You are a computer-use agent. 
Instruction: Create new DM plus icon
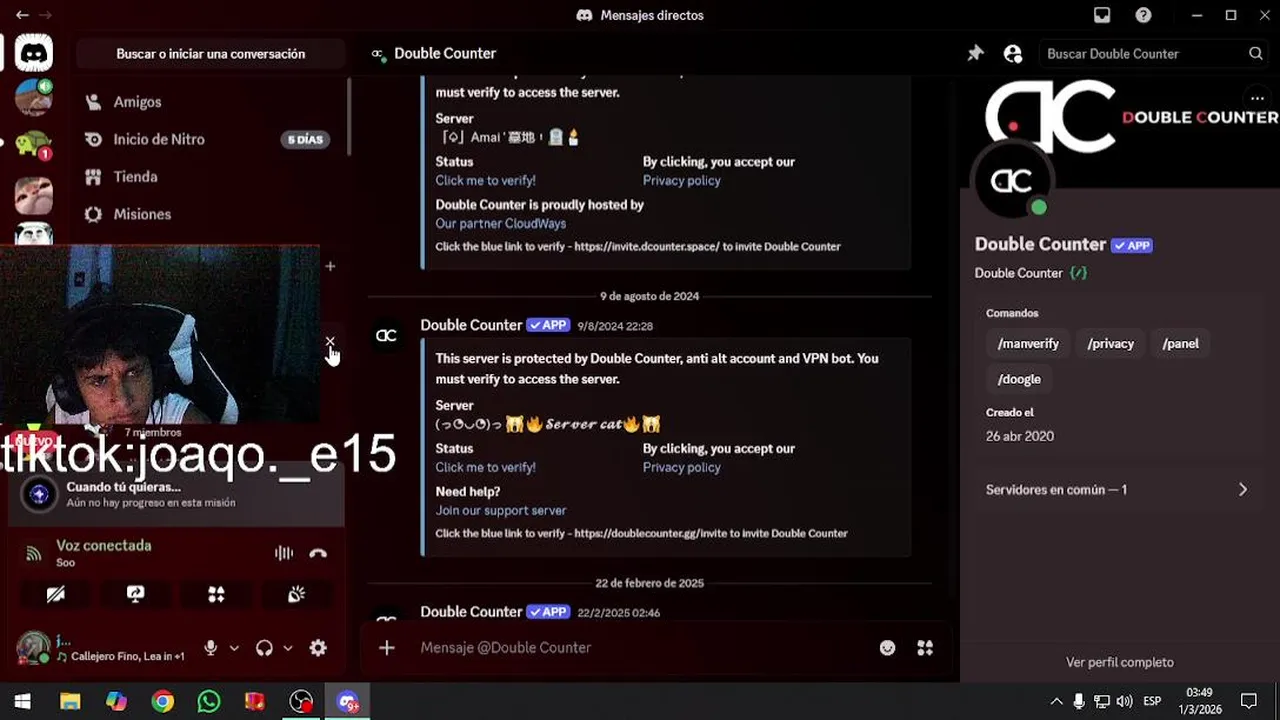click(x=330, y=266)
